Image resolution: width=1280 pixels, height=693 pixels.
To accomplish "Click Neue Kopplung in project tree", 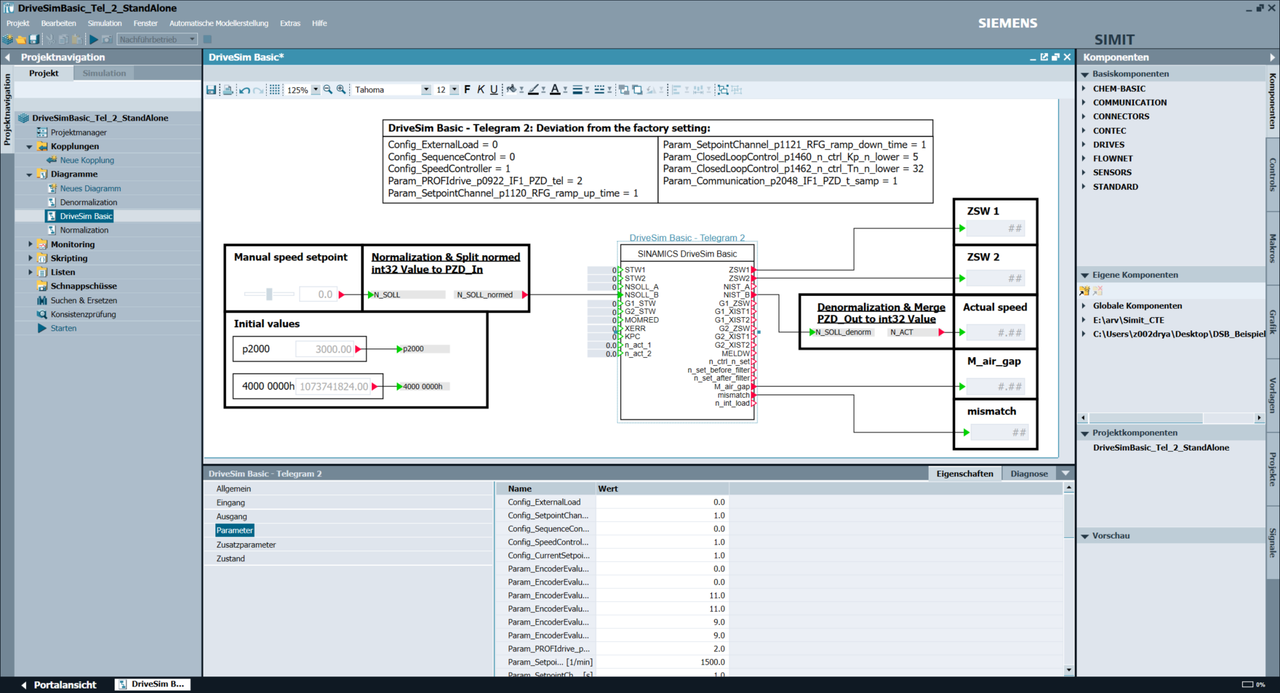I will click(87, 160).
